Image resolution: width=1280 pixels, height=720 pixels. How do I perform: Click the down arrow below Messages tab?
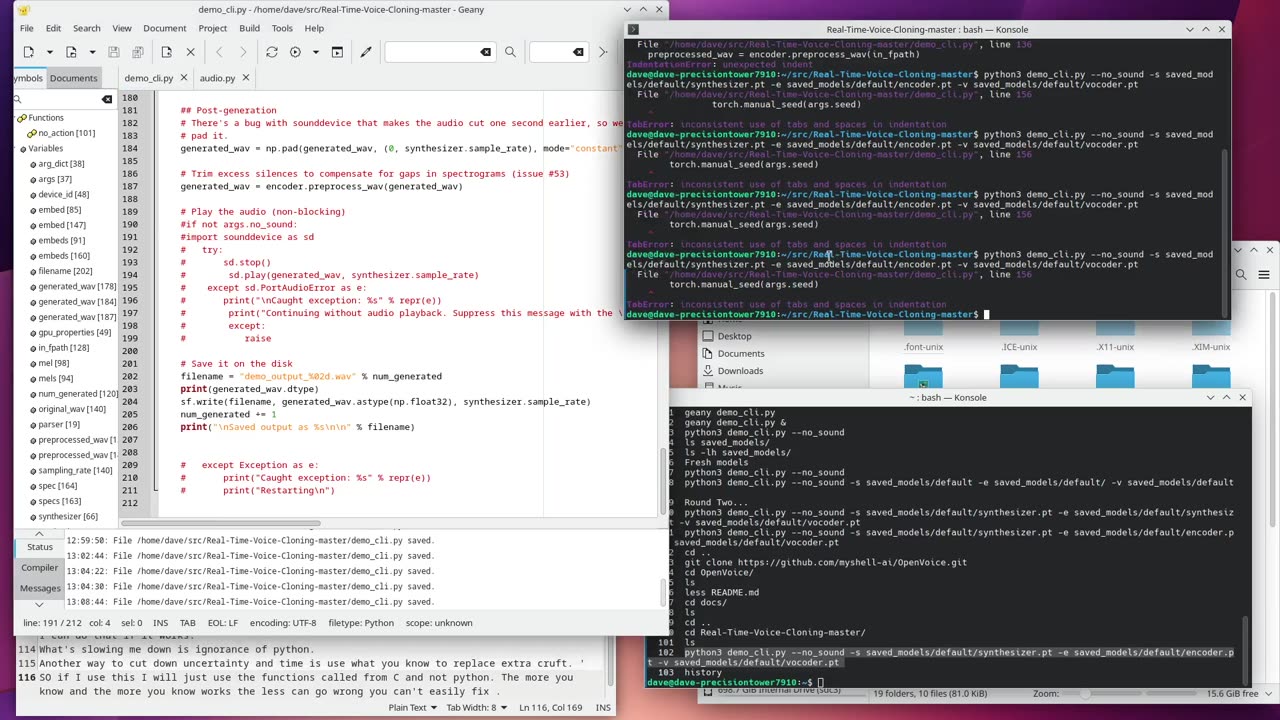(x=39, y=604)
